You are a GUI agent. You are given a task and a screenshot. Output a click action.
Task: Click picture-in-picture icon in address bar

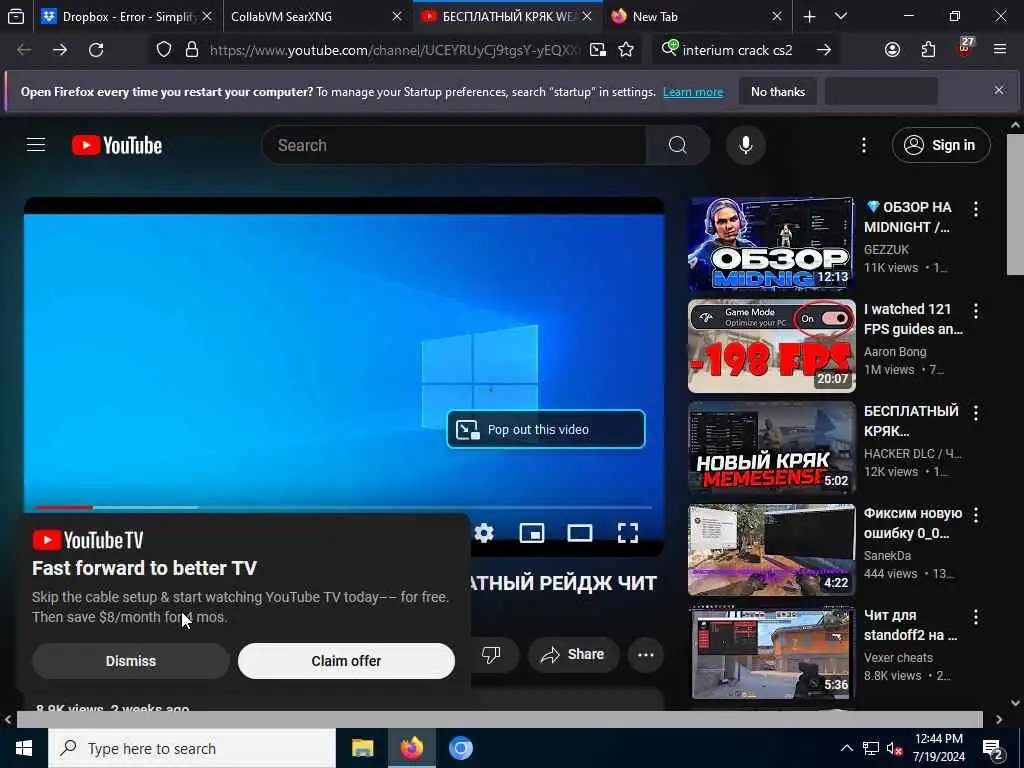[x=598, y=50]
